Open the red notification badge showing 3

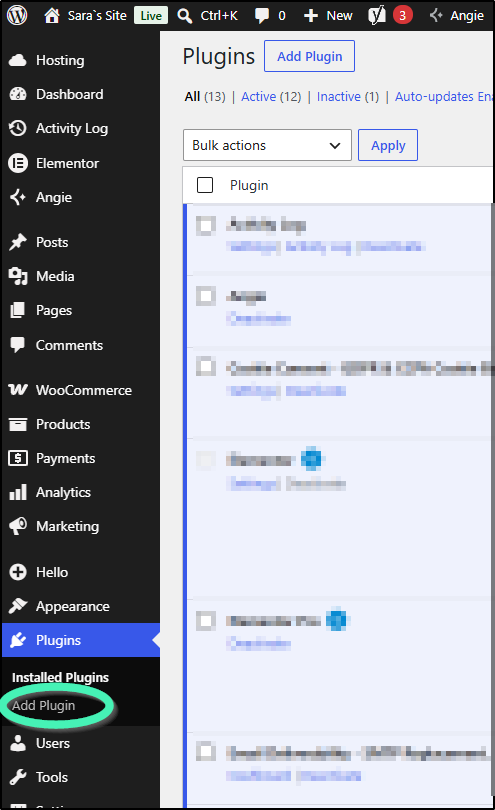click(403, 15)
